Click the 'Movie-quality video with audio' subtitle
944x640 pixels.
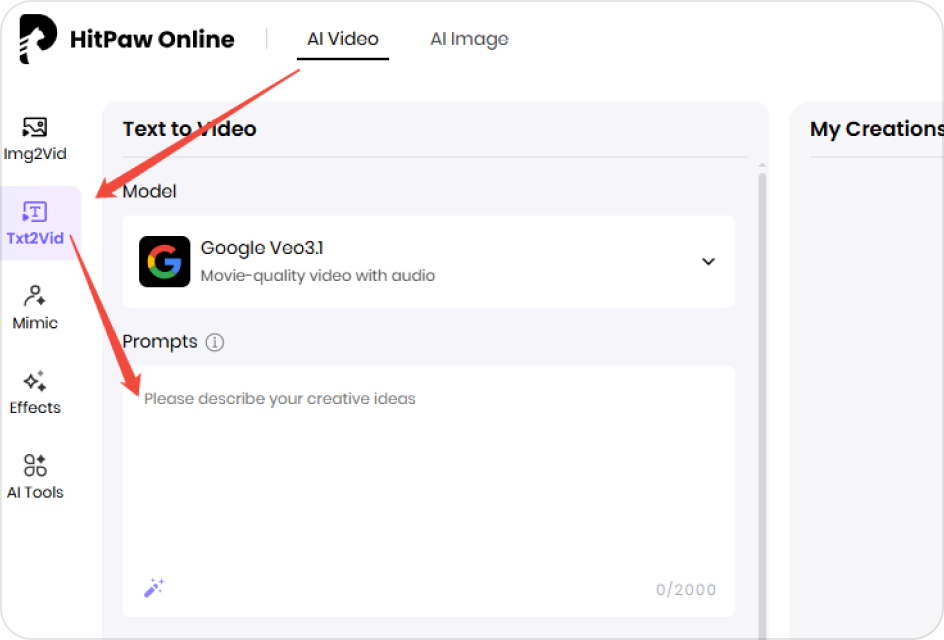coord(317,276)
